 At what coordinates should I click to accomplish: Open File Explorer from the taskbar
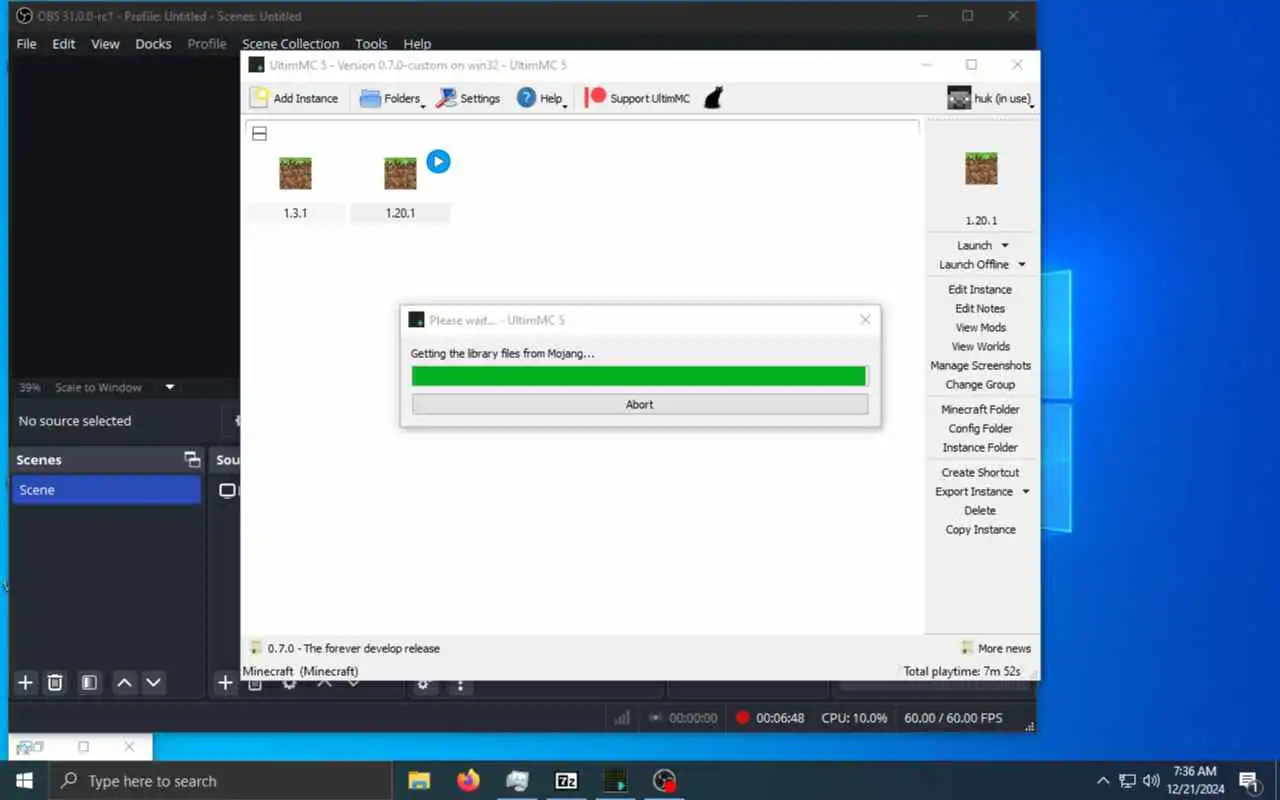pos(419,781)
